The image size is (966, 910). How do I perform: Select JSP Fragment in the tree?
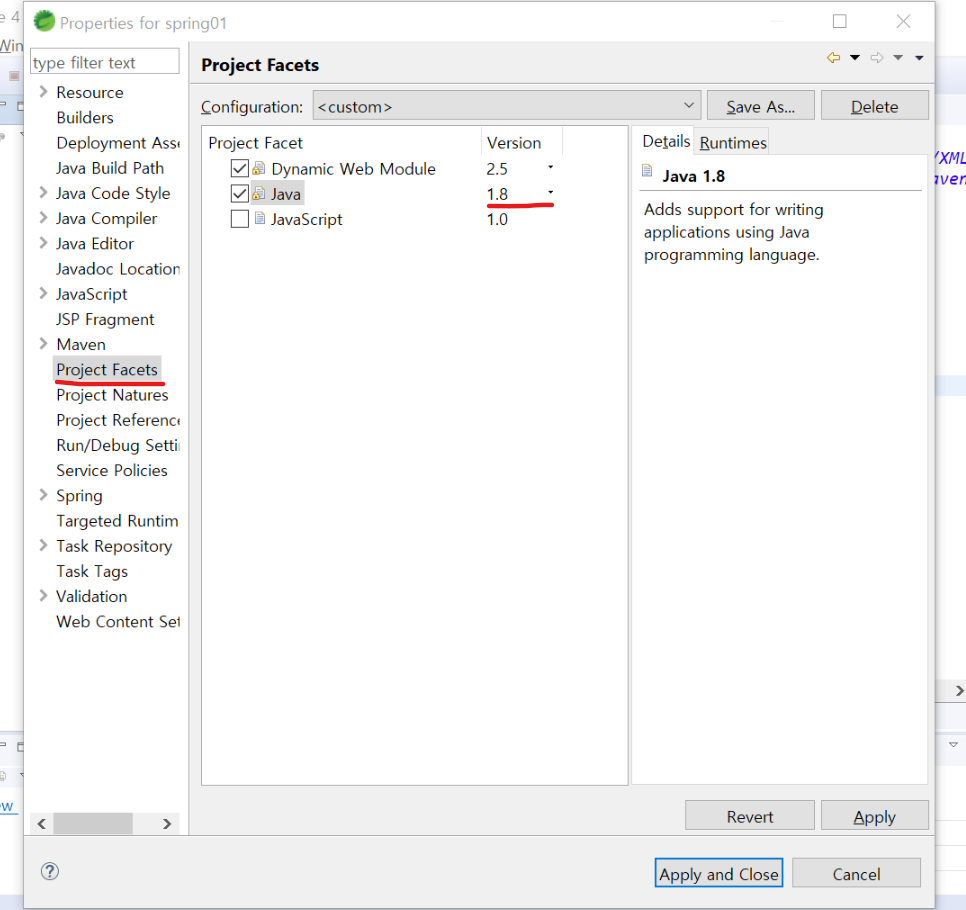pos(105,319)
